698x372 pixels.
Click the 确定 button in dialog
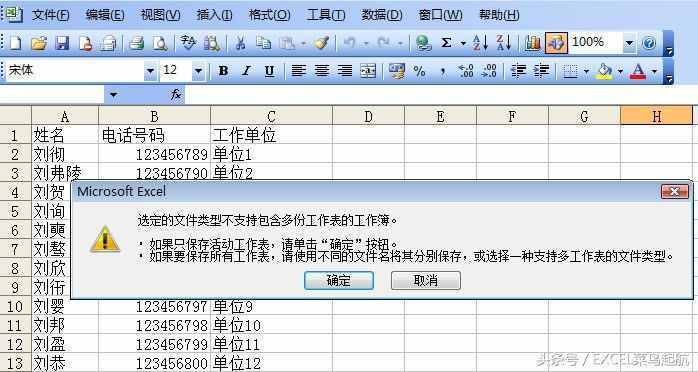click(339, 281)
